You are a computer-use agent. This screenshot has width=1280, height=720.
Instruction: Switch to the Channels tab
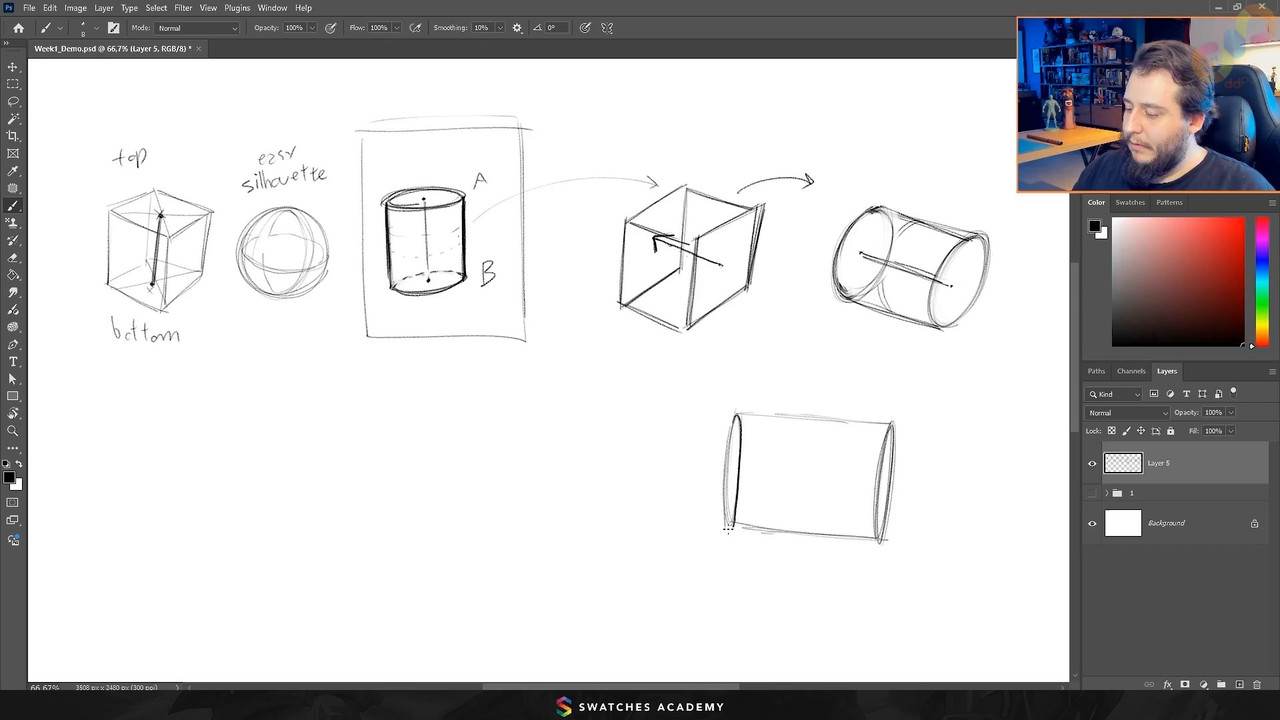click(1131, 371)
